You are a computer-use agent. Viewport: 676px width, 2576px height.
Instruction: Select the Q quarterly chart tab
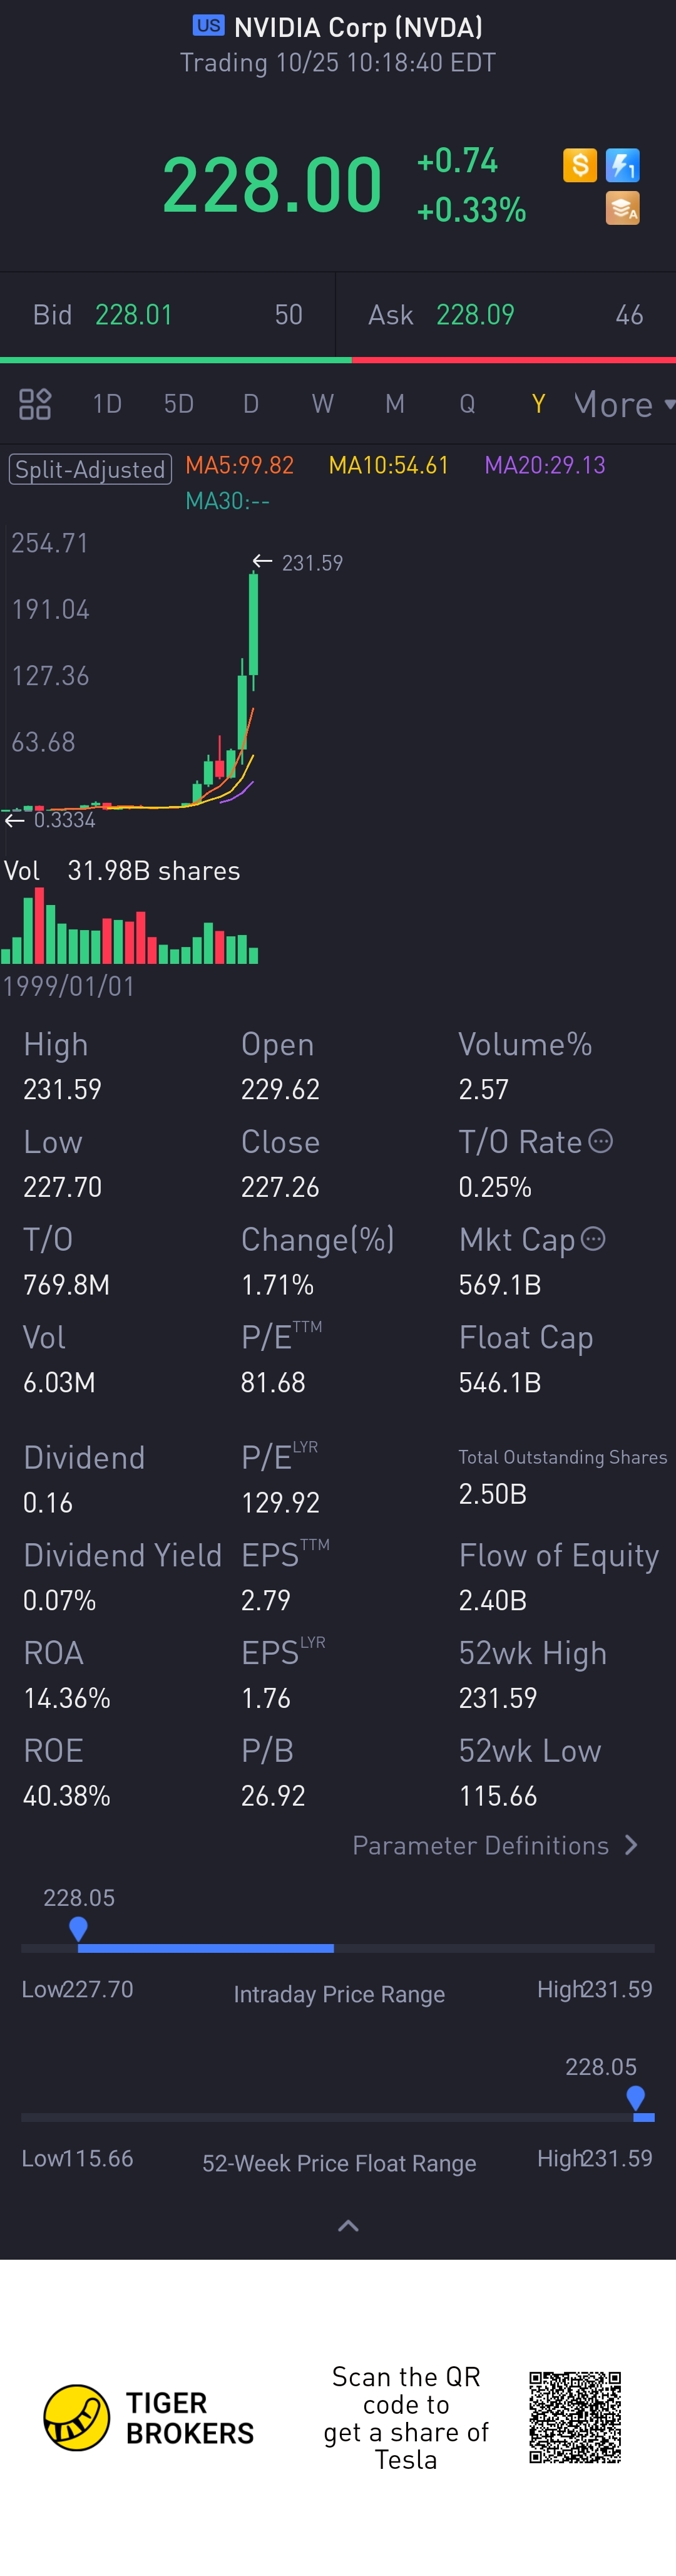467,404
